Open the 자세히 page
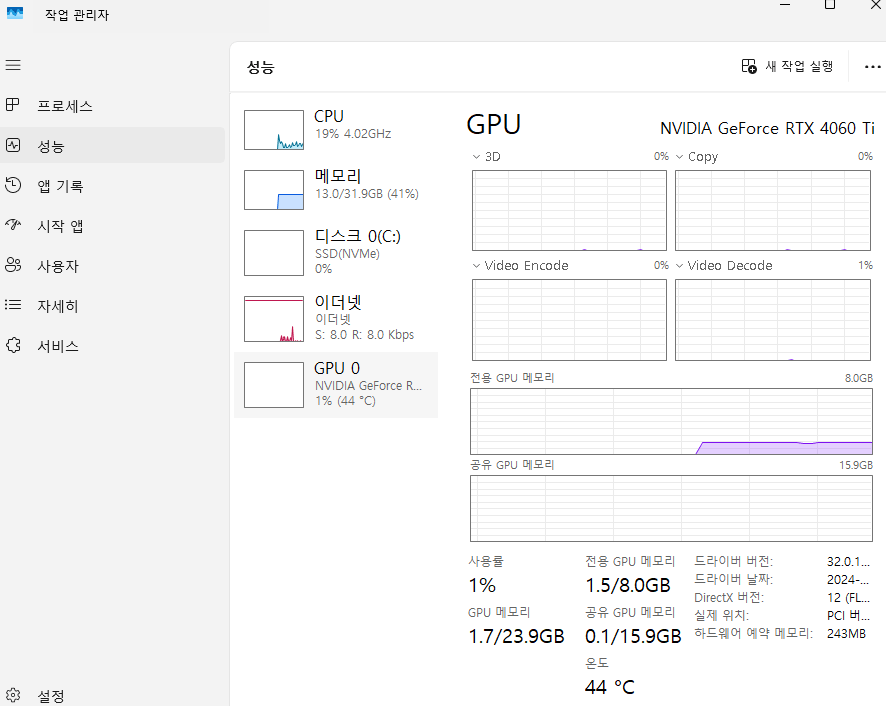 click(112, 305)
